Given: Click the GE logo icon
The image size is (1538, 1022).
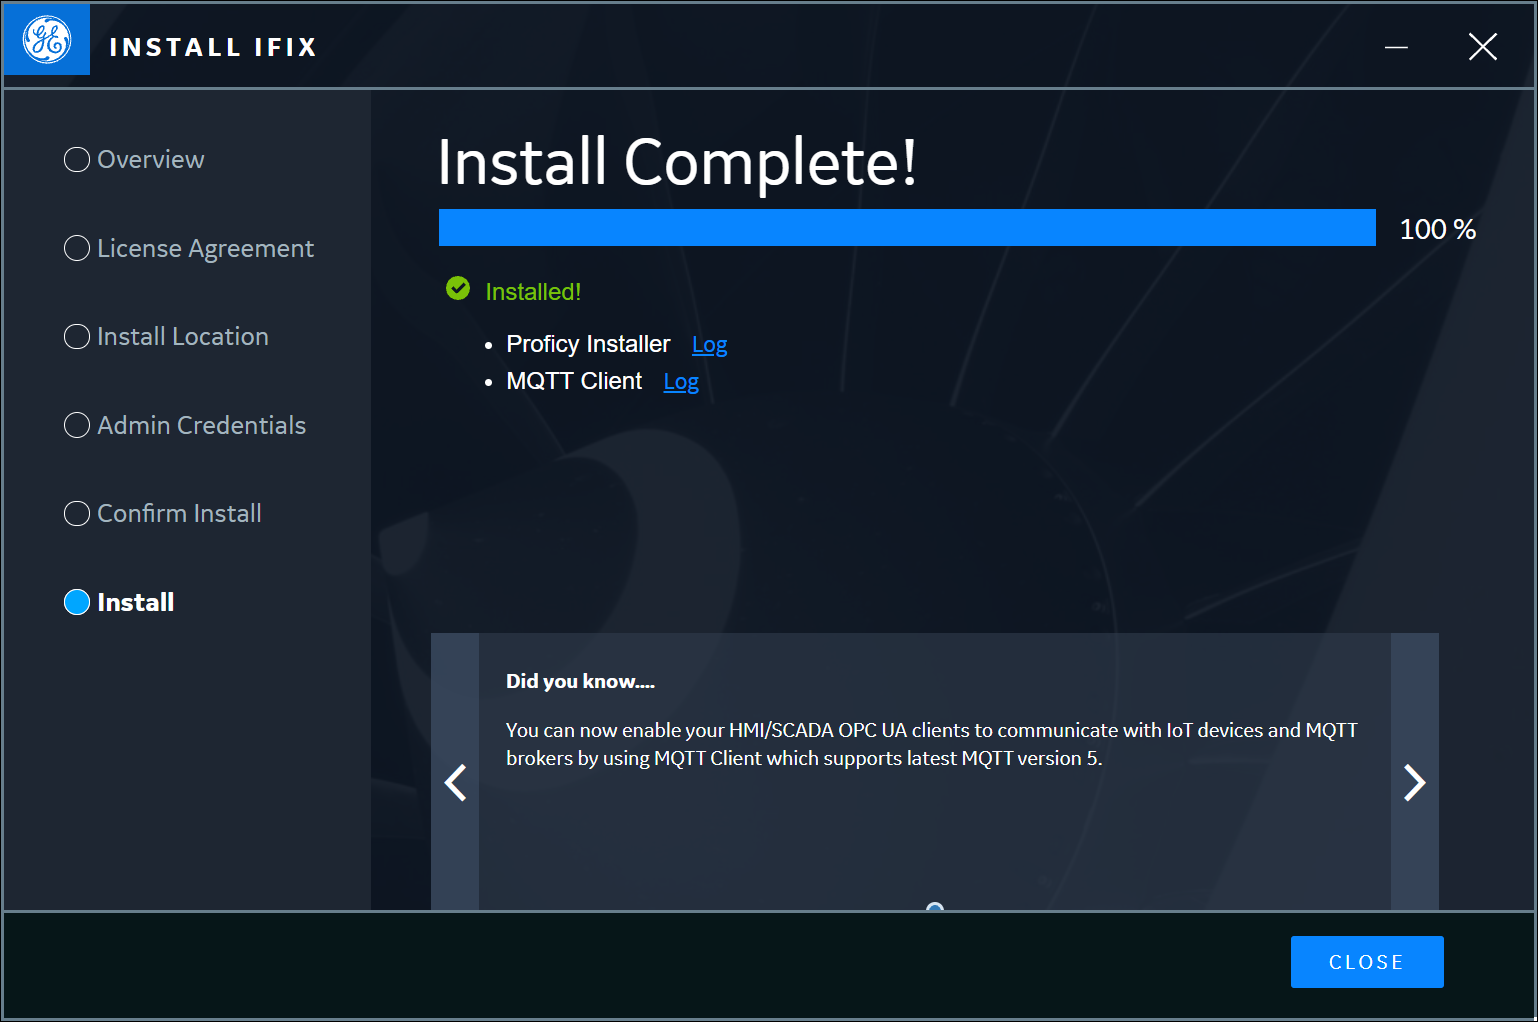Looking at the screenshot, I should [47, 40].
